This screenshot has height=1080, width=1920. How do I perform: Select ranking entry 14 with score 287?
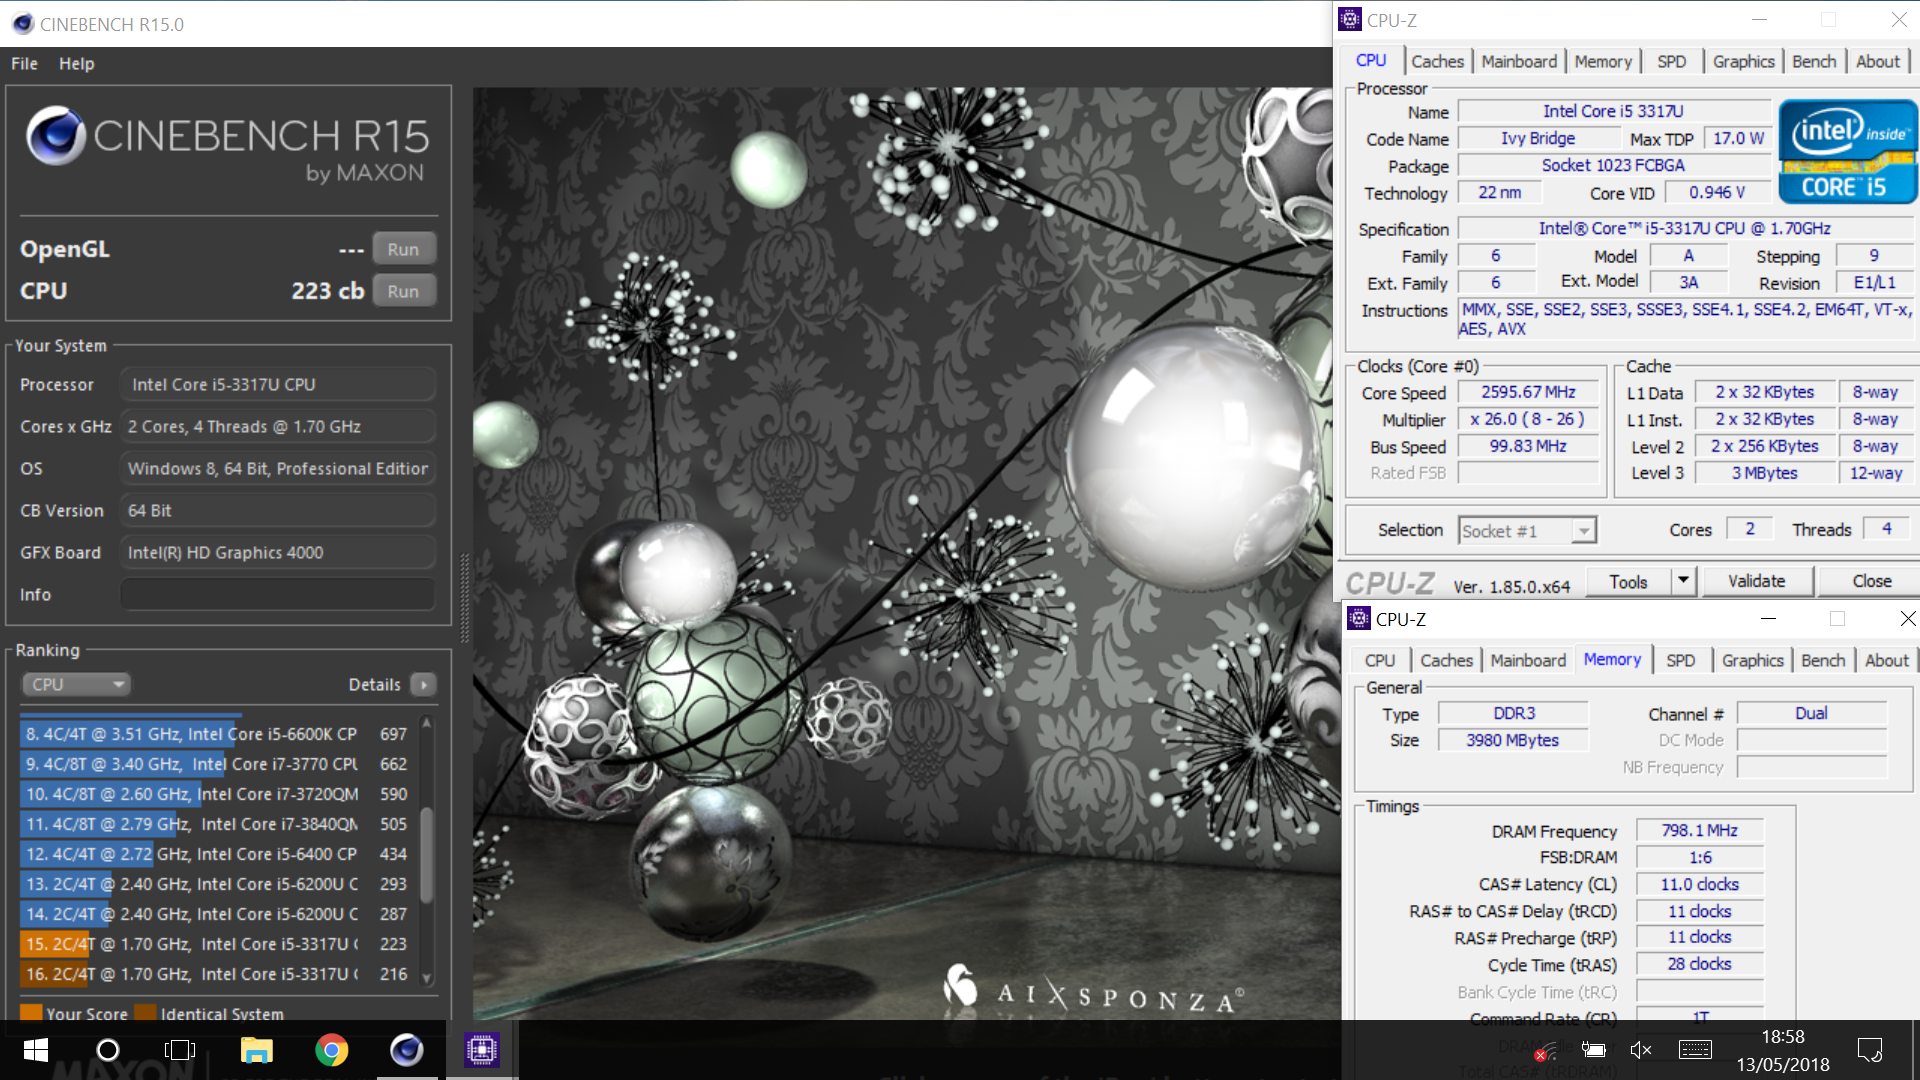tap(218, 914)
